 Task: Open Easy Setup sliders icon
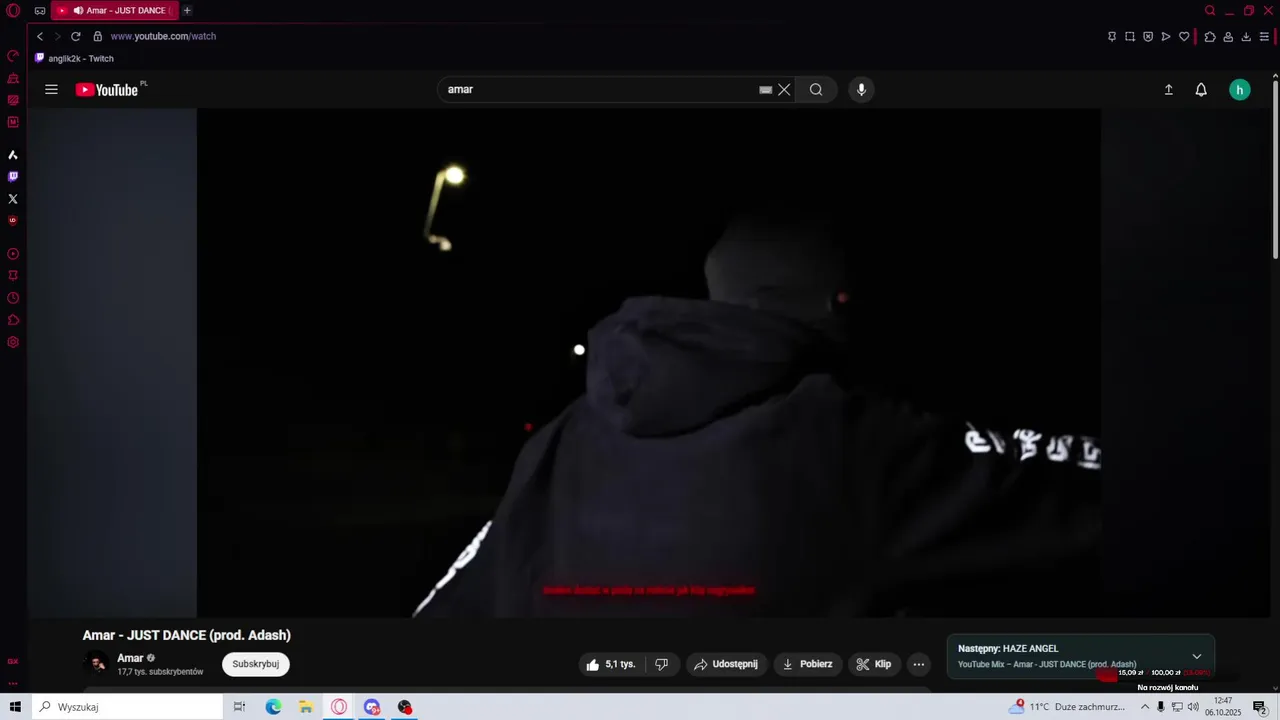[1264, 37]
